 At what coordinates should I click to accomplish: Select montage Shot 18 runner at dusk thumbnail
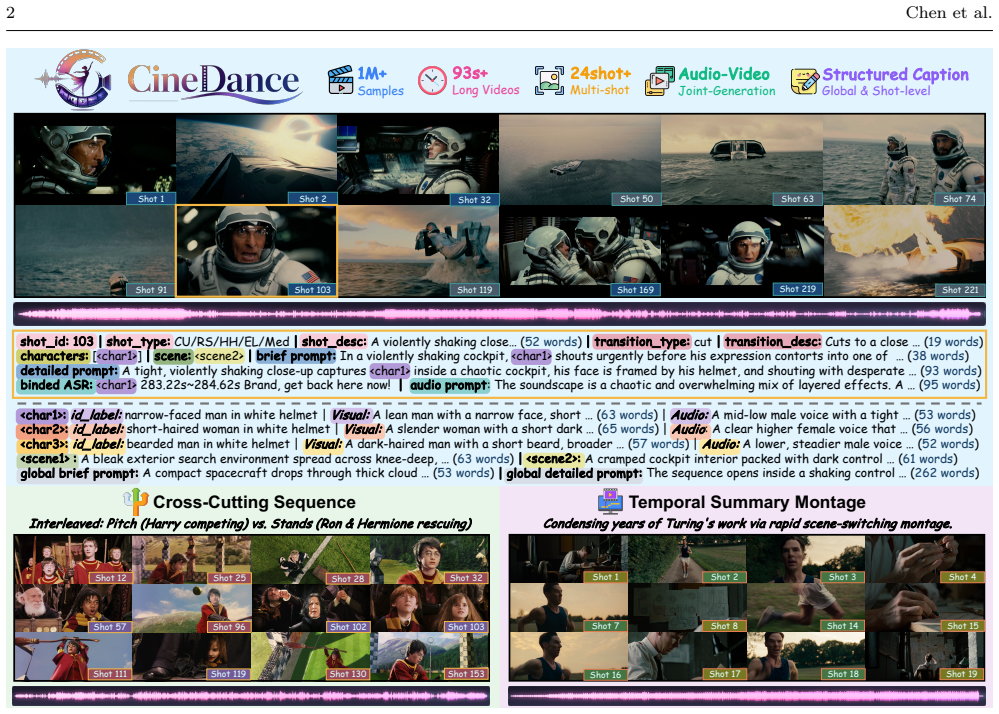pos(806,657)
